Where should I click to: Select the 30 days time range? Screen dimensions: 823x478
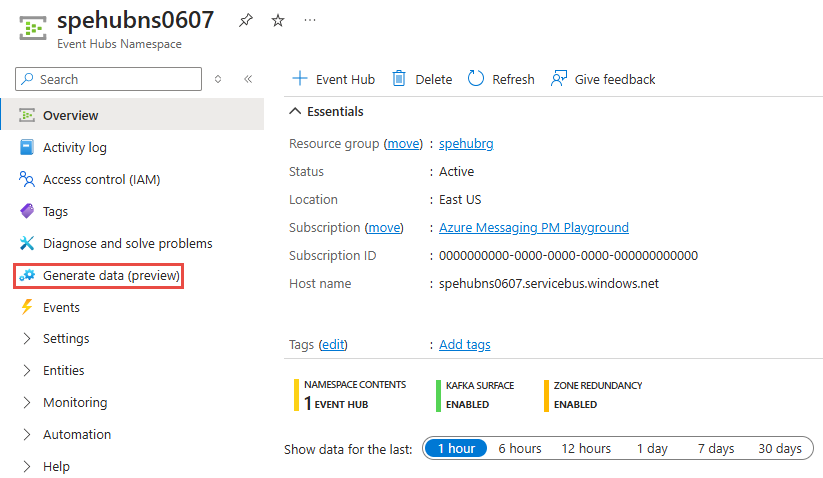pyautogui.click(x=779, y=449)
